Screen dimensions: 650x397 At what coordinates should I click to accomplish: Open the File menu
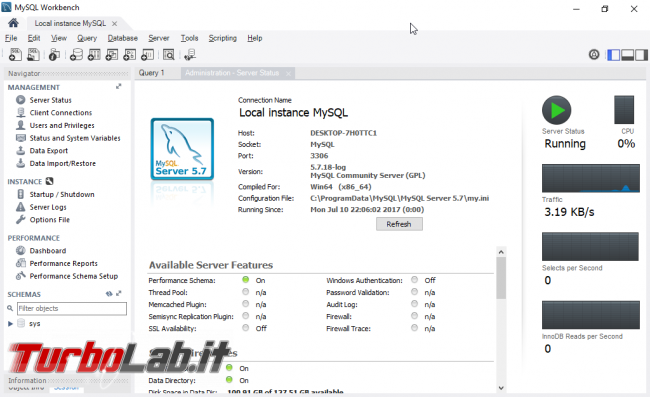pyautogui.click(x=11, y=38)
